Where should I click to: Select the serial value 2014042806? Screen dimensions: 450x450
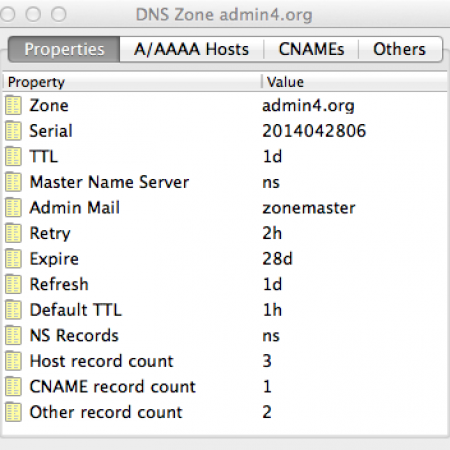pos(314,131)
